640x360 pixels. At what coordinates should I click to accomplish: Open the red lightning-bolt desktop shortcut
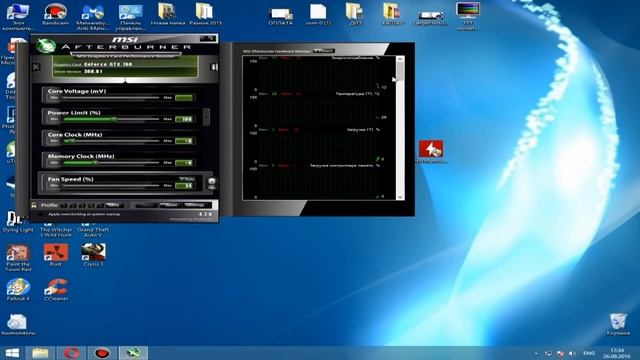click(431, 151)
